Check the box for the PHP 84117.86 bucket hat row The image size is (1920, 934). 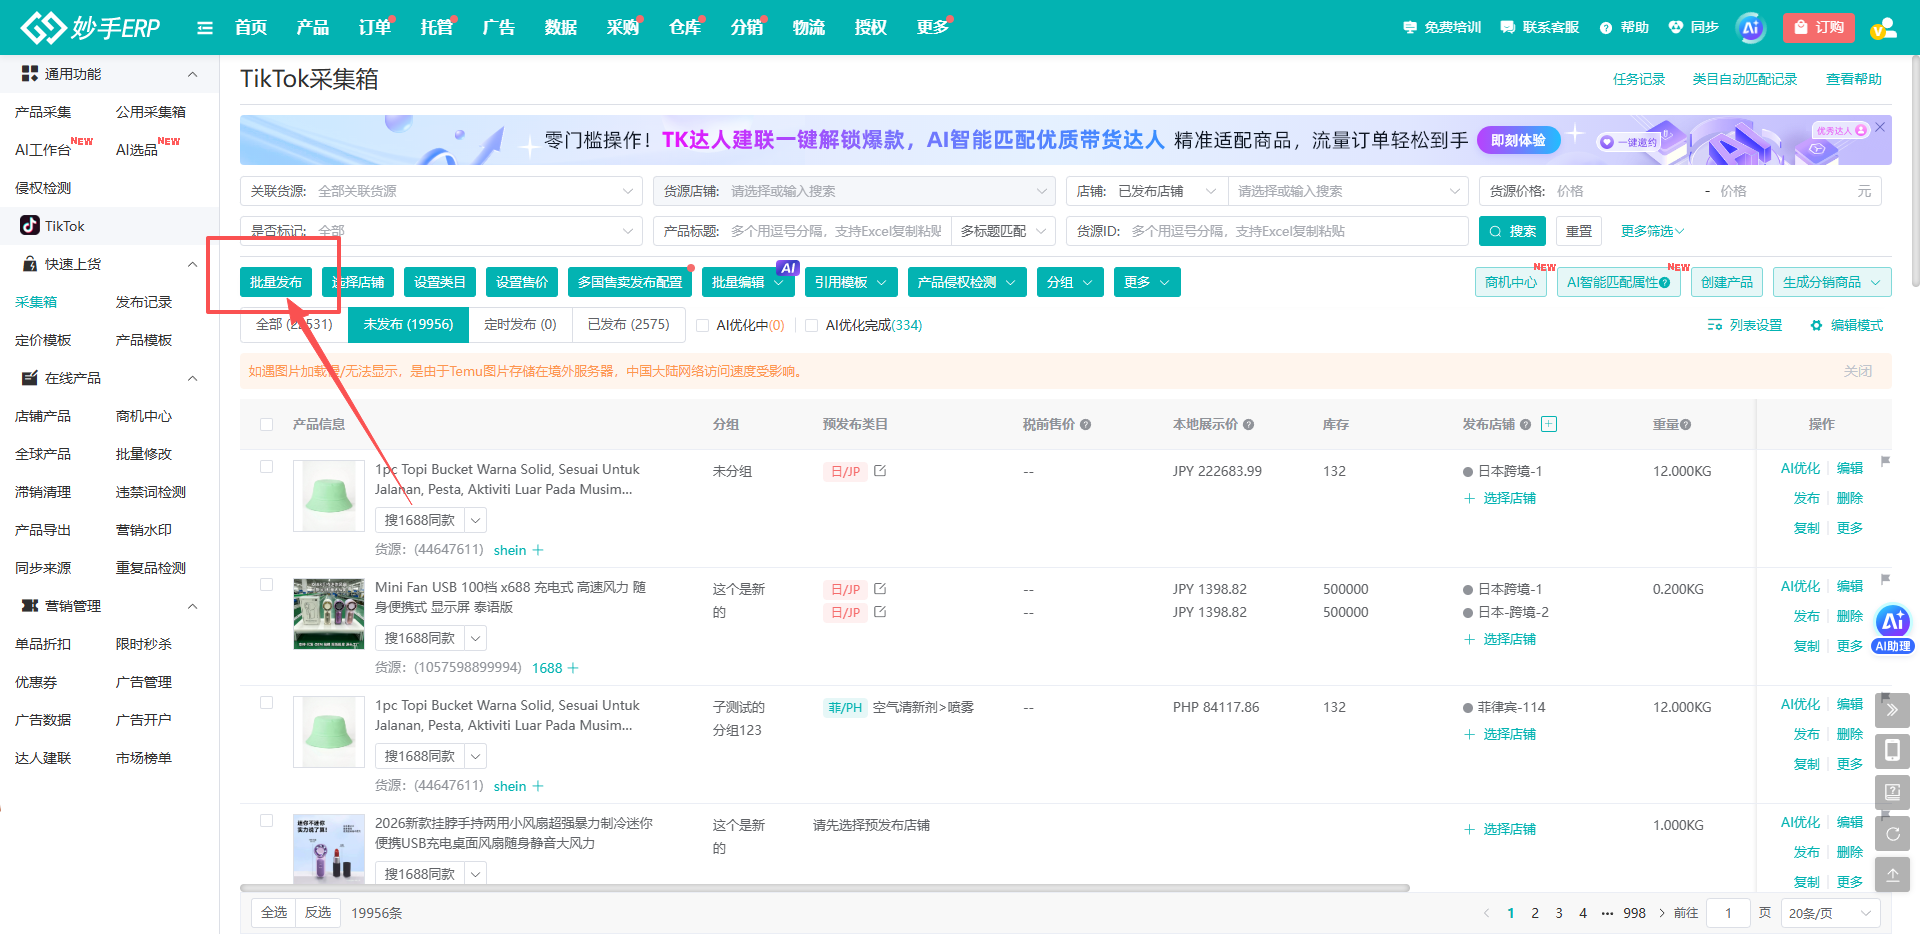pos(266,703)
